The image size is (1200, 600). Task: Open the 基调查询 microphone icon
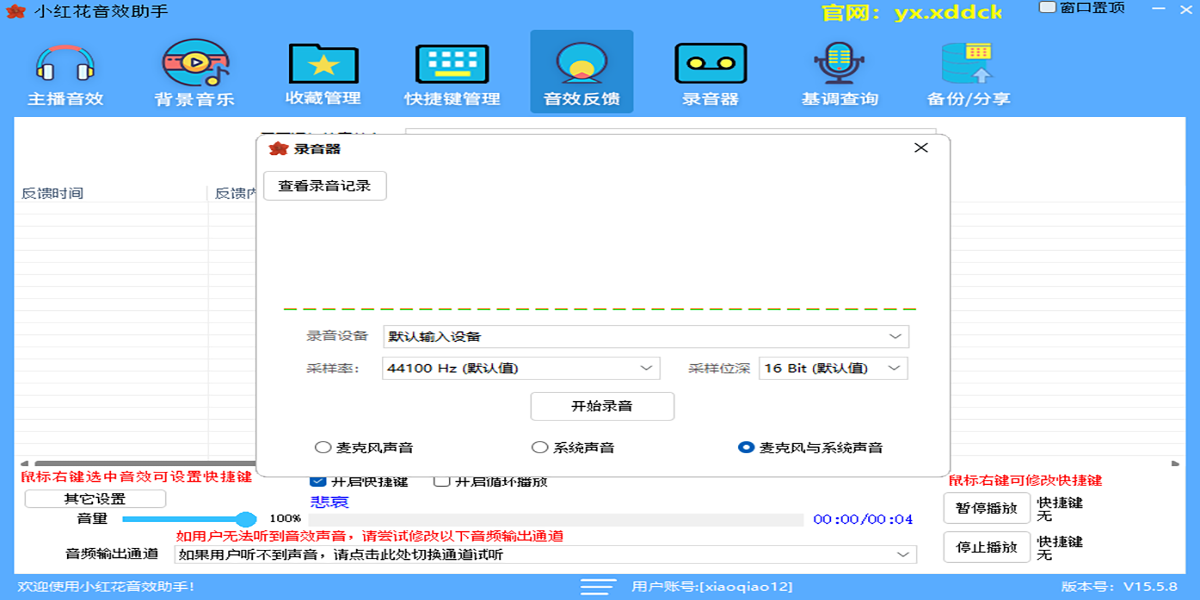(x=838, y=64)
